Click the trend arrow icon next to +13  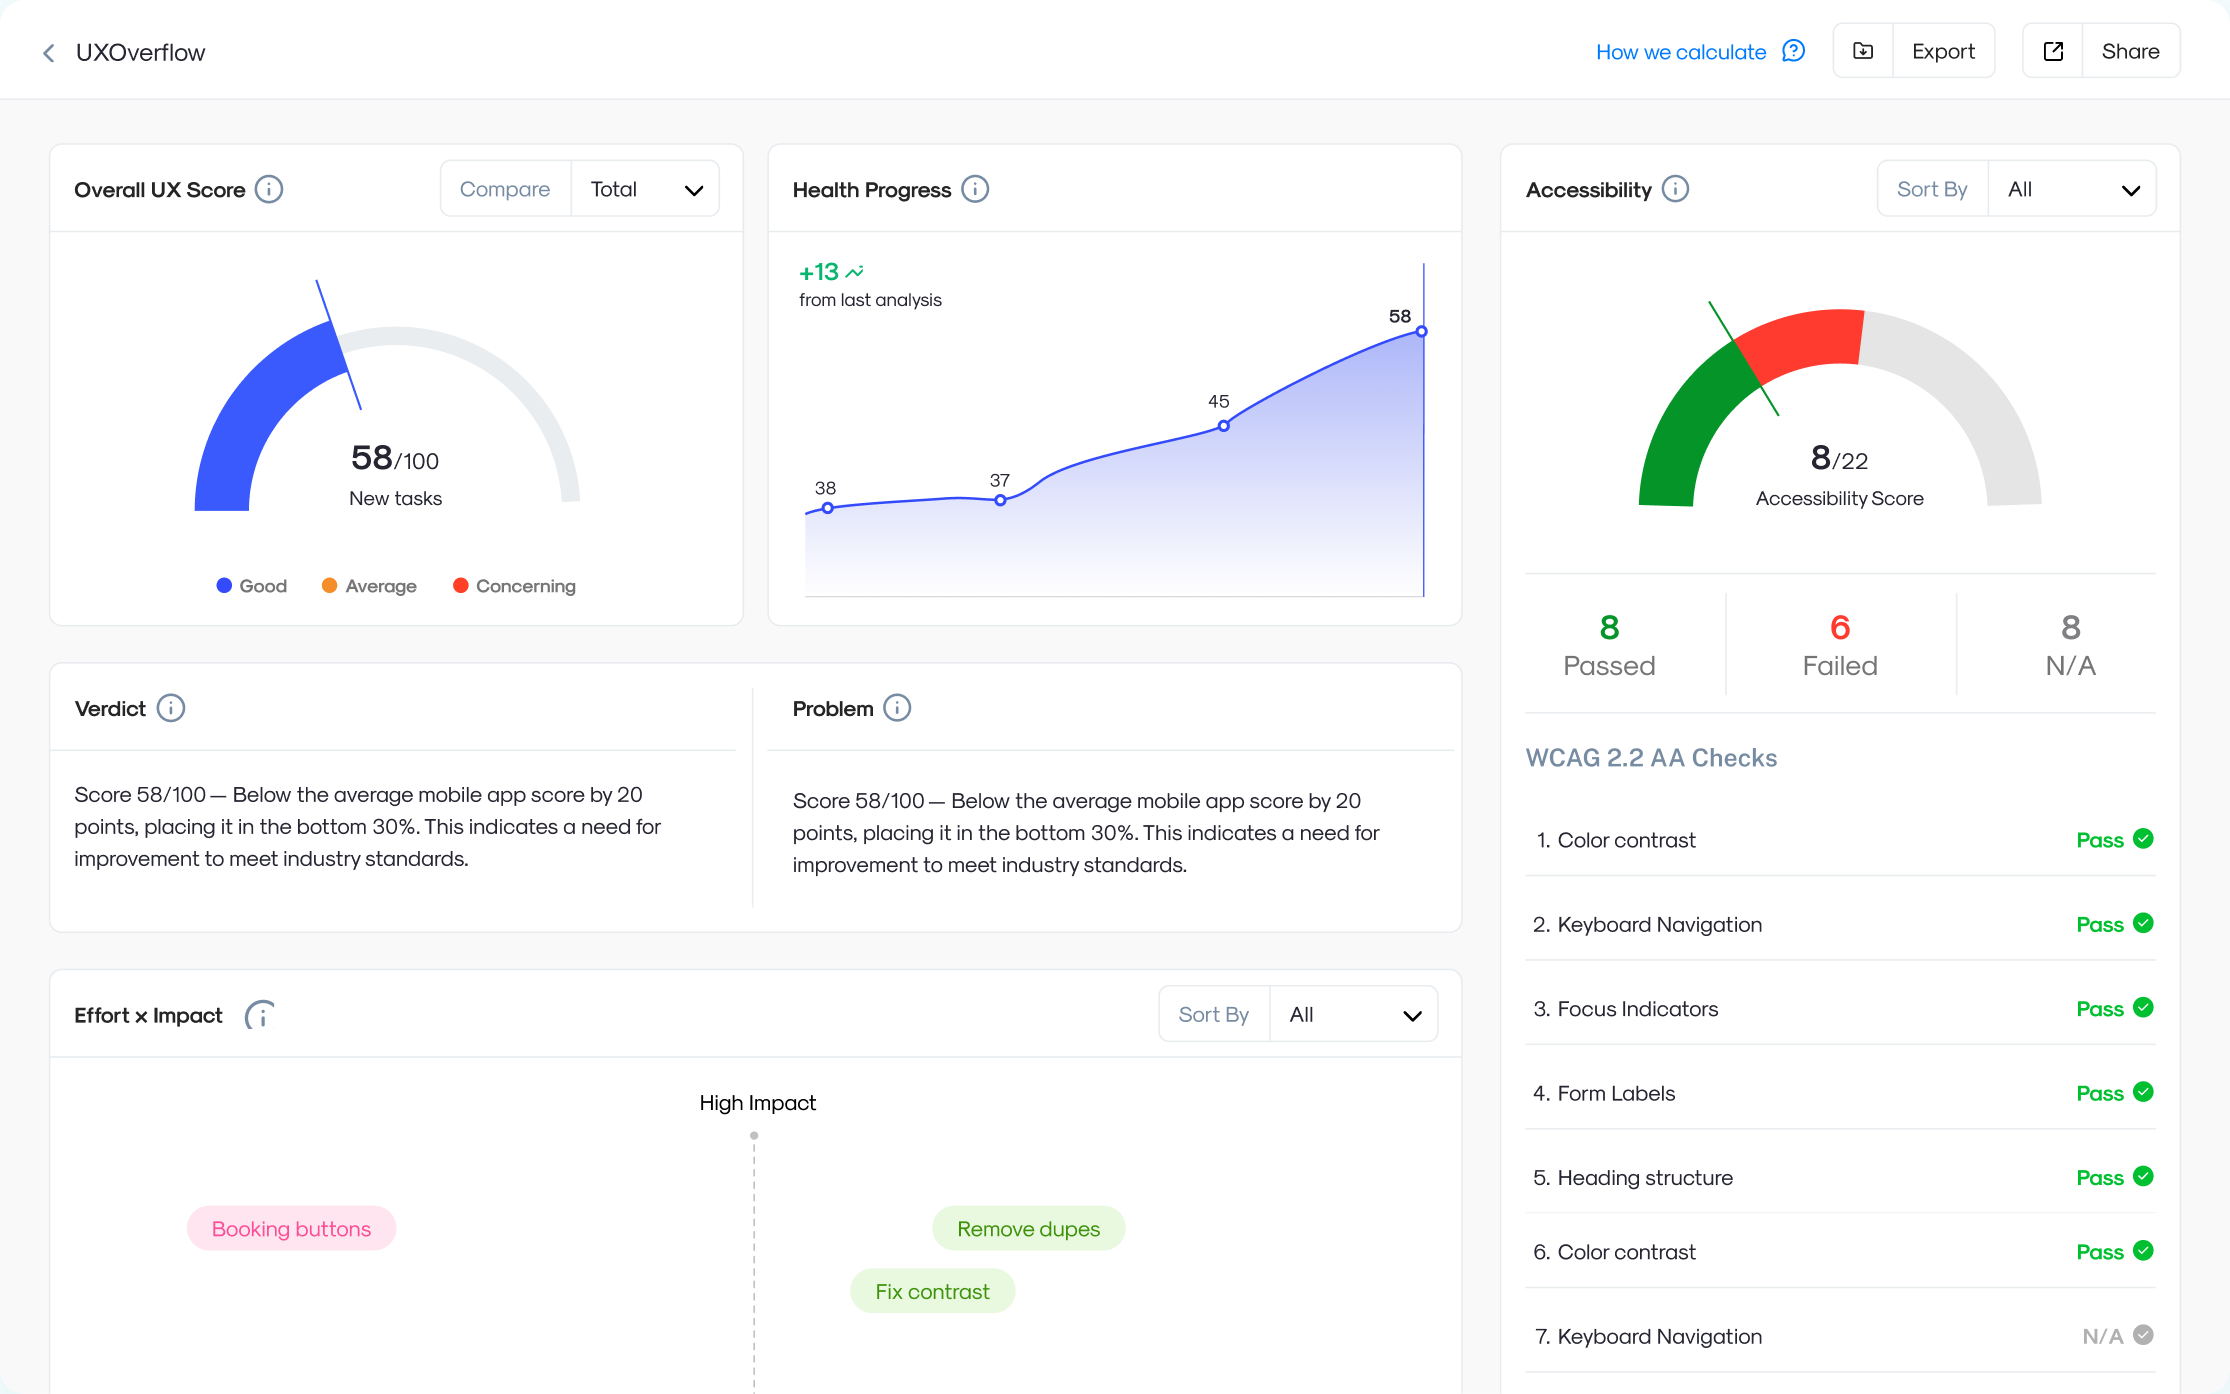(855, 272)
